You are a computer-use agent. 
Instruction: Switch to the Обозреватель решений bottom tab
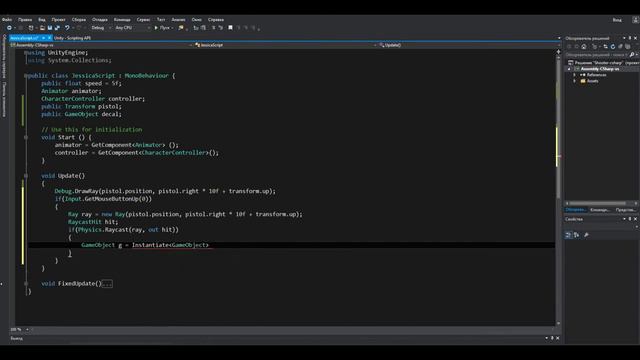576,210
